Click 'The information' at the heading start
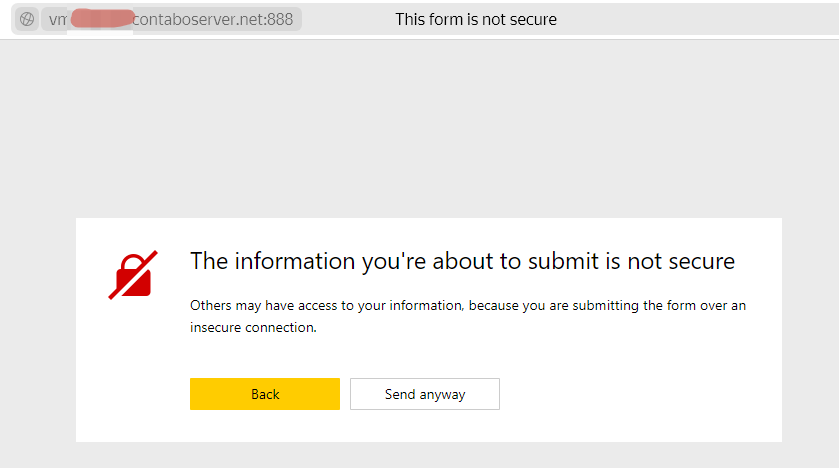 point(258,261)
